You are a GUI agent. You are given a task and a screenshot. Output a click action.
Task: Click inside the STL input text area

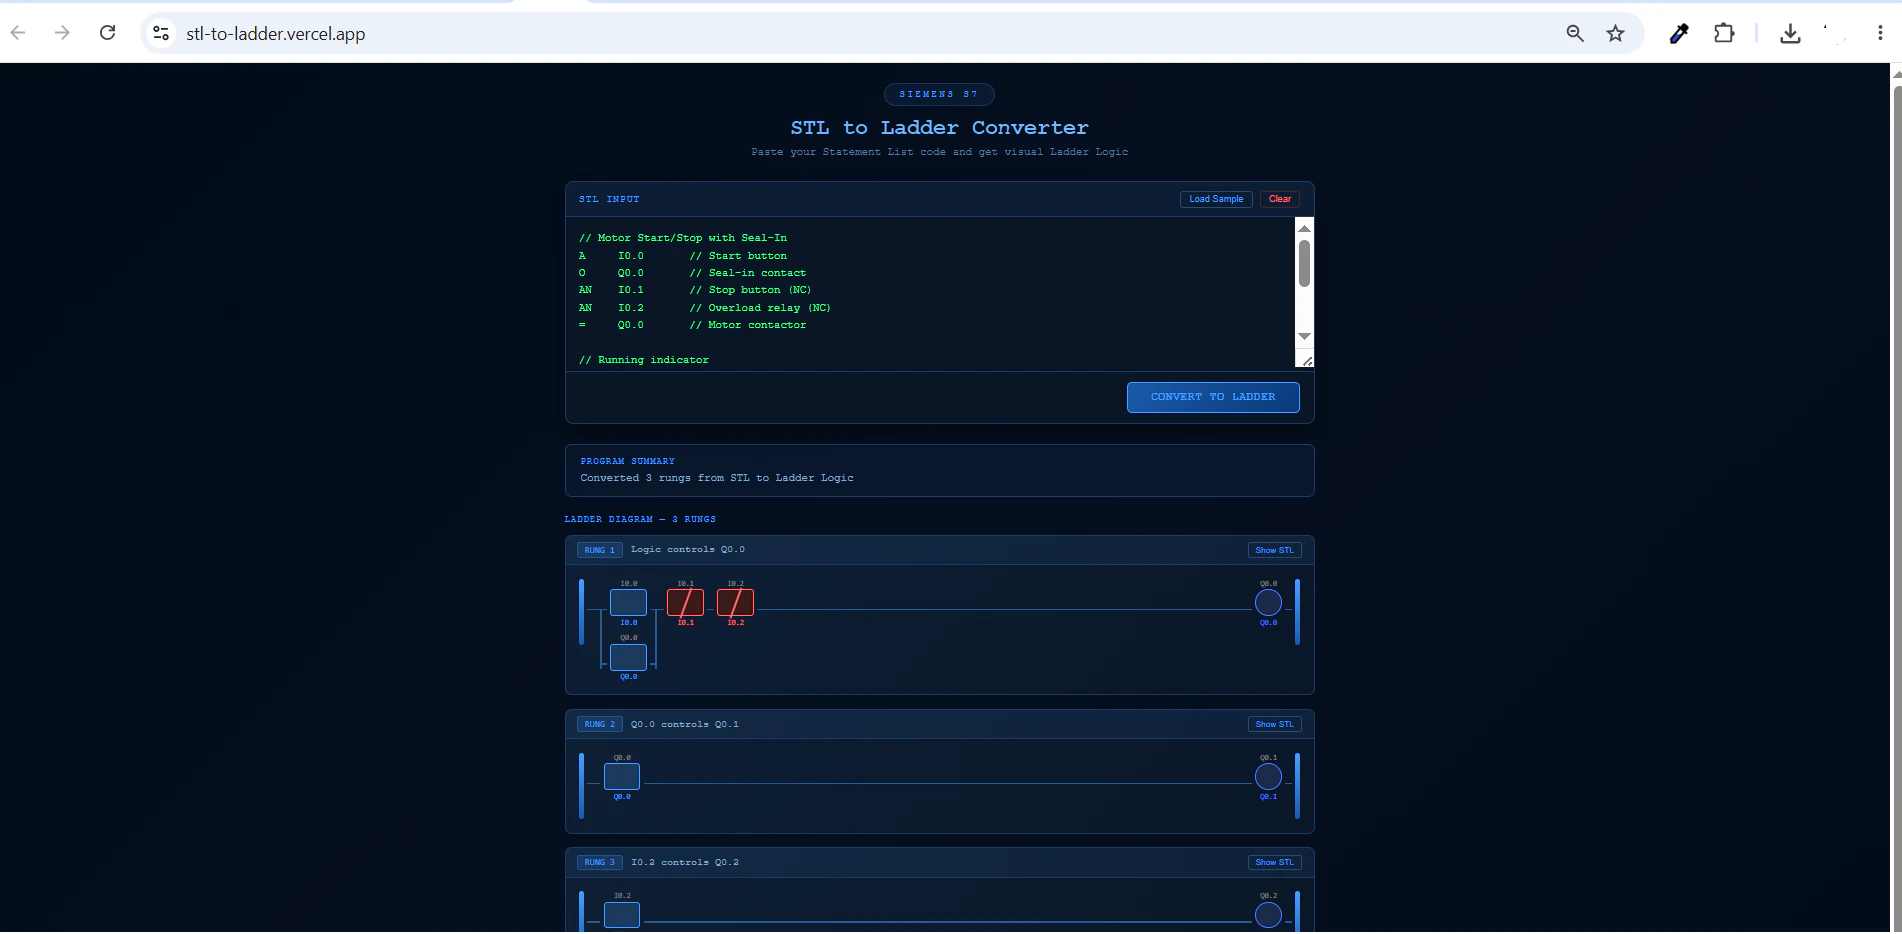point(930,293)
